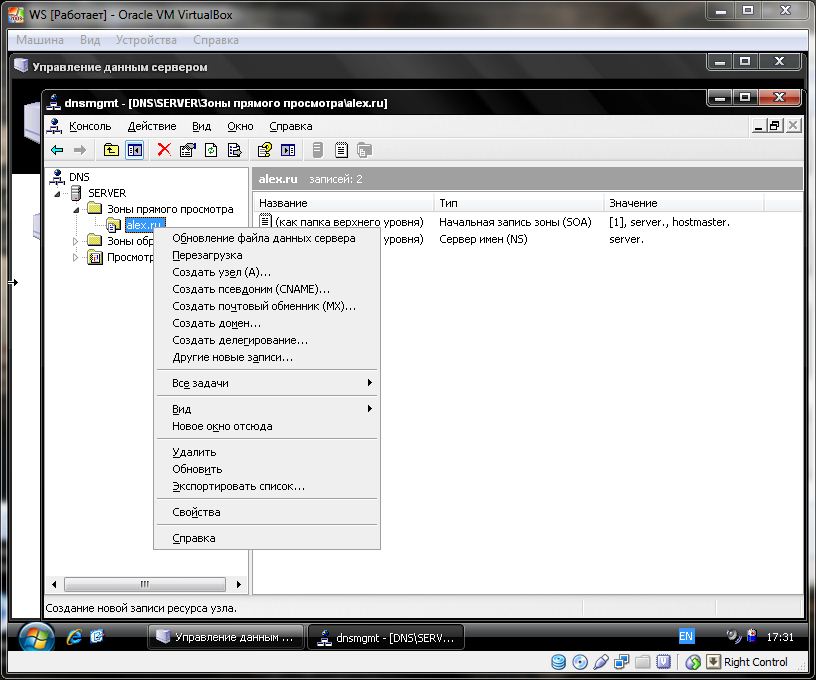Open the VirtualBox Устройства menu
This screenshot has height=680, width=816.
point(146,40)
